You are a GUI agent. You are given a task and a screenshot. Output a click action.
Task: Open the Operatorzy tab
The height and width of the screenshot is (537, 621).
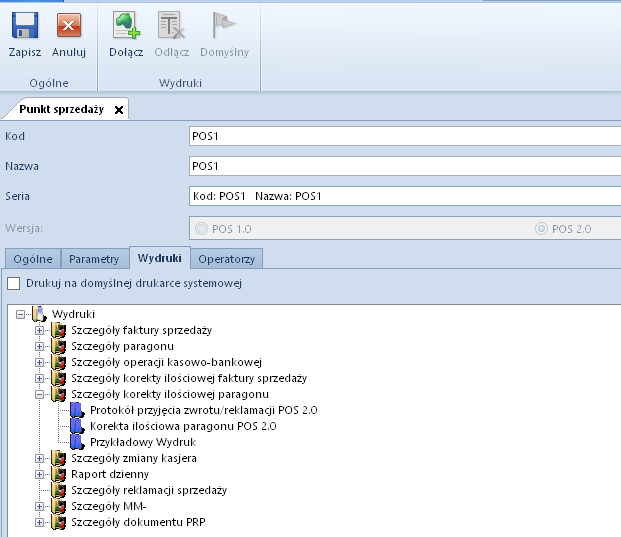click(x=227, y=259)
